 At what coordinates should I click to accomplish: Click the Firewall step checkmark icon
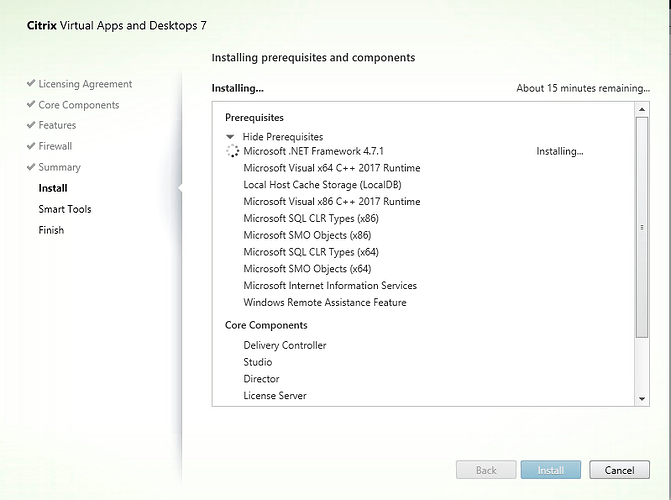tap(31, 146)
